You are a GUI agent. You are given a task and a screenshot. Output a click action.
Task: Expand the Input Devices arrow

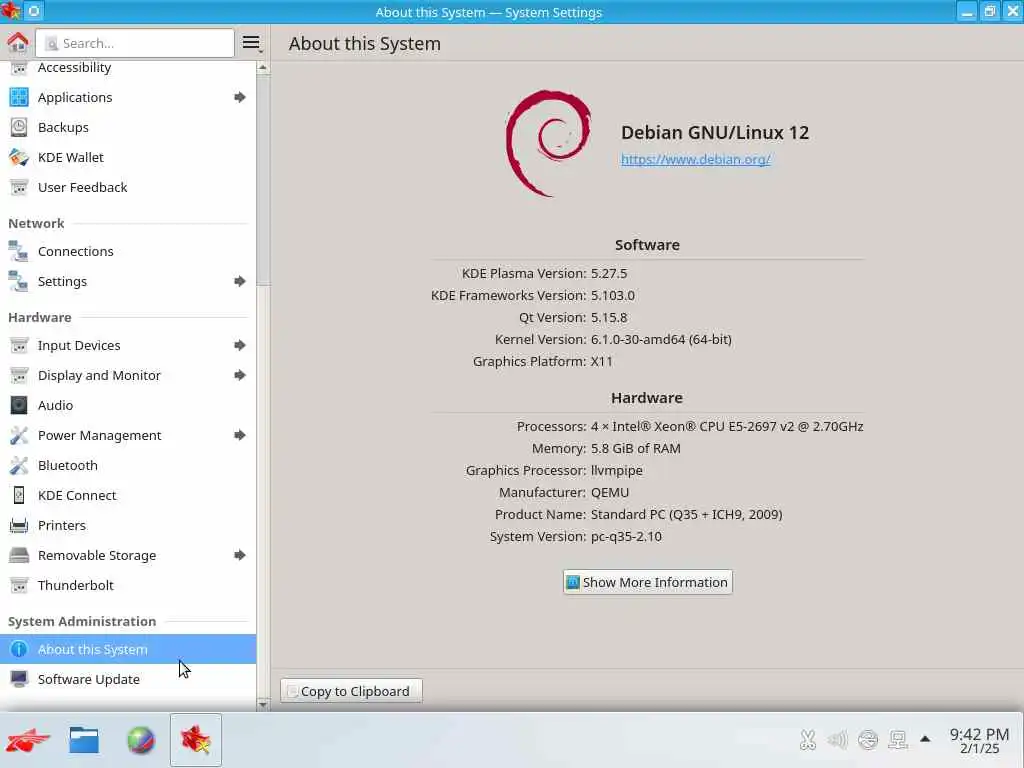(x=240, y=345)
